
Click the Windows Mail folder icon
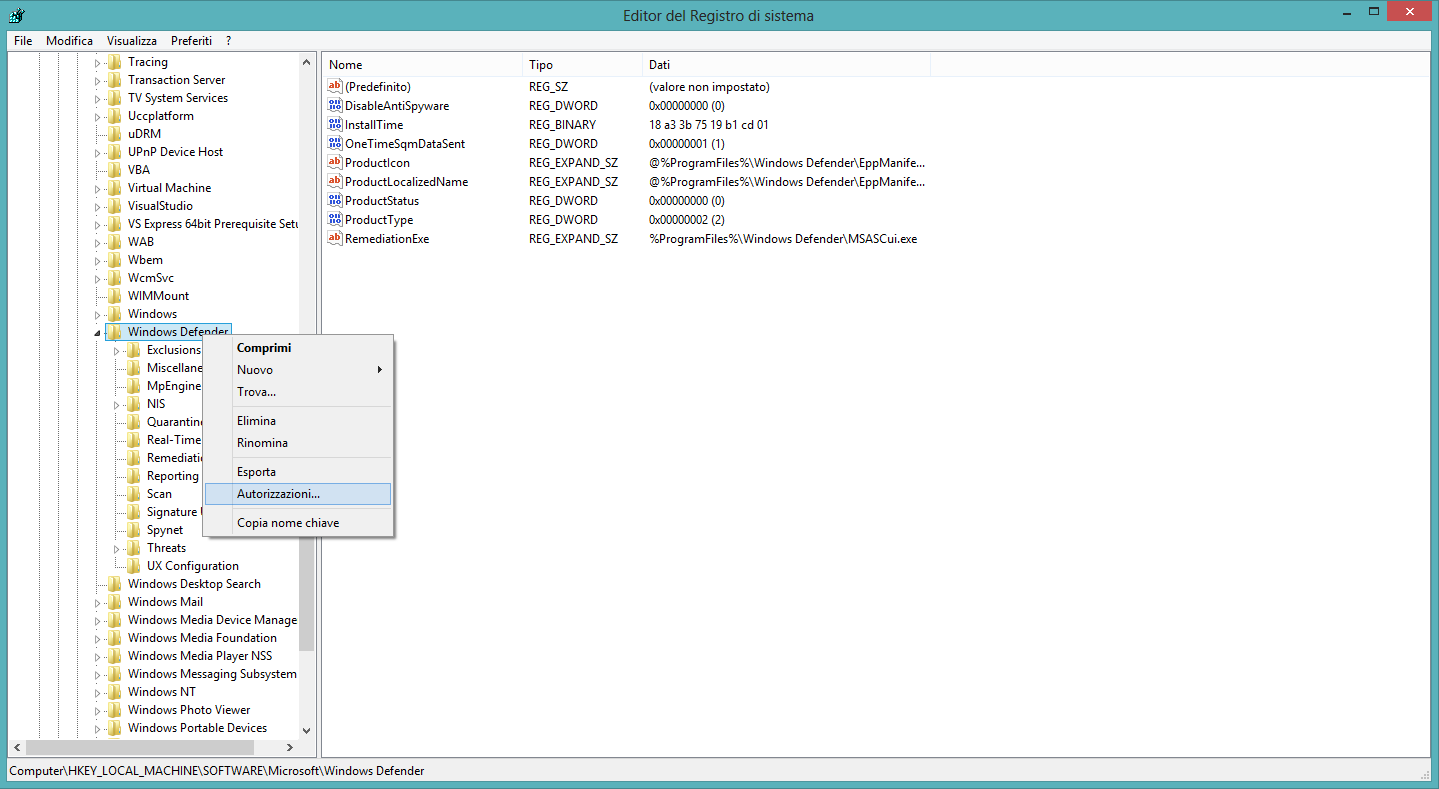[x=114, y=602]
